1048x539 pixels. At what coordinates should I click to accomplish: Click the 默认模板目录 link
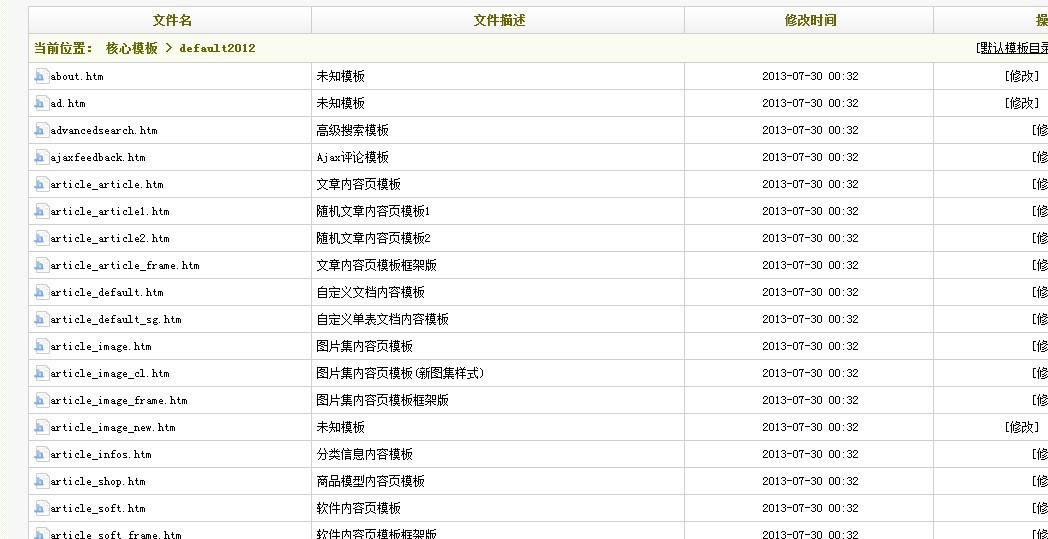[1013, 48]
